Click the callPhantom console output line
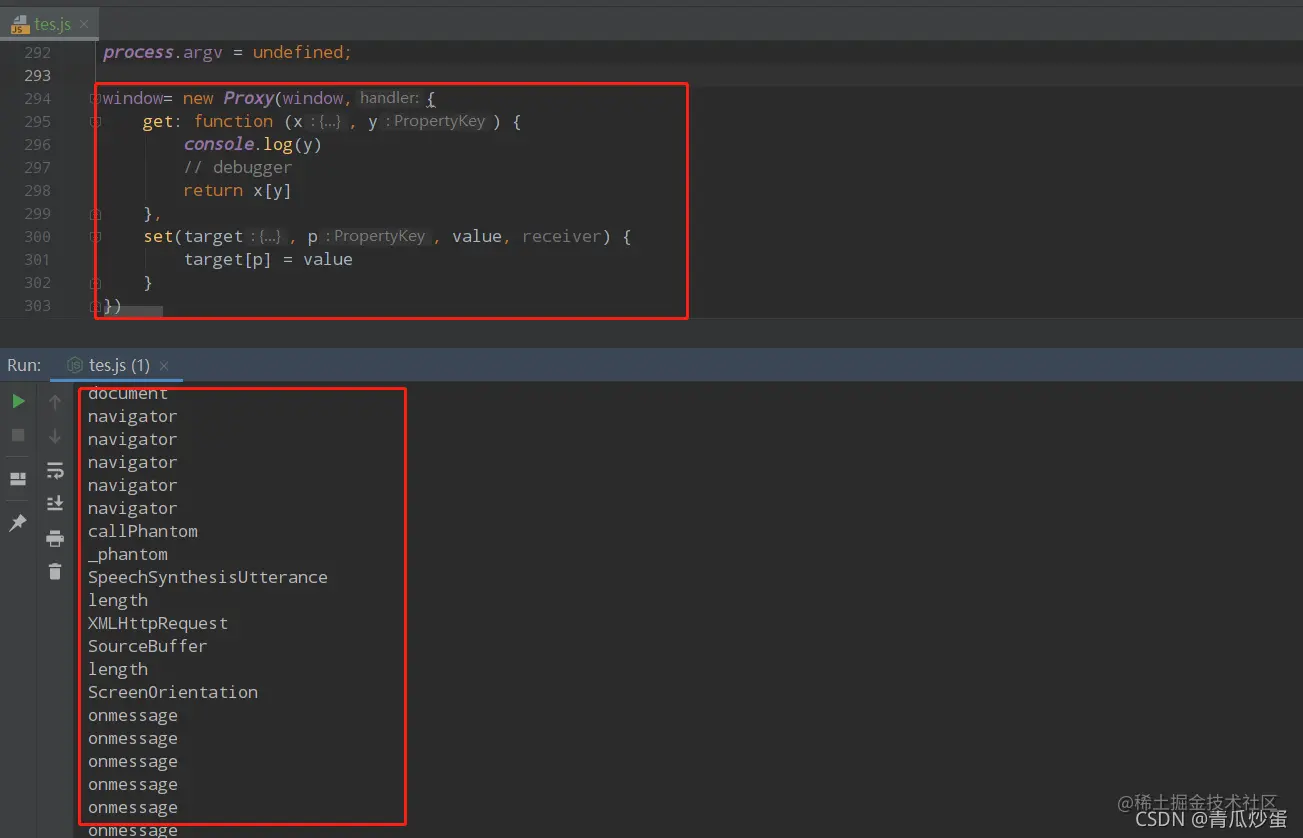The image size is (1303, 838). 143,531
